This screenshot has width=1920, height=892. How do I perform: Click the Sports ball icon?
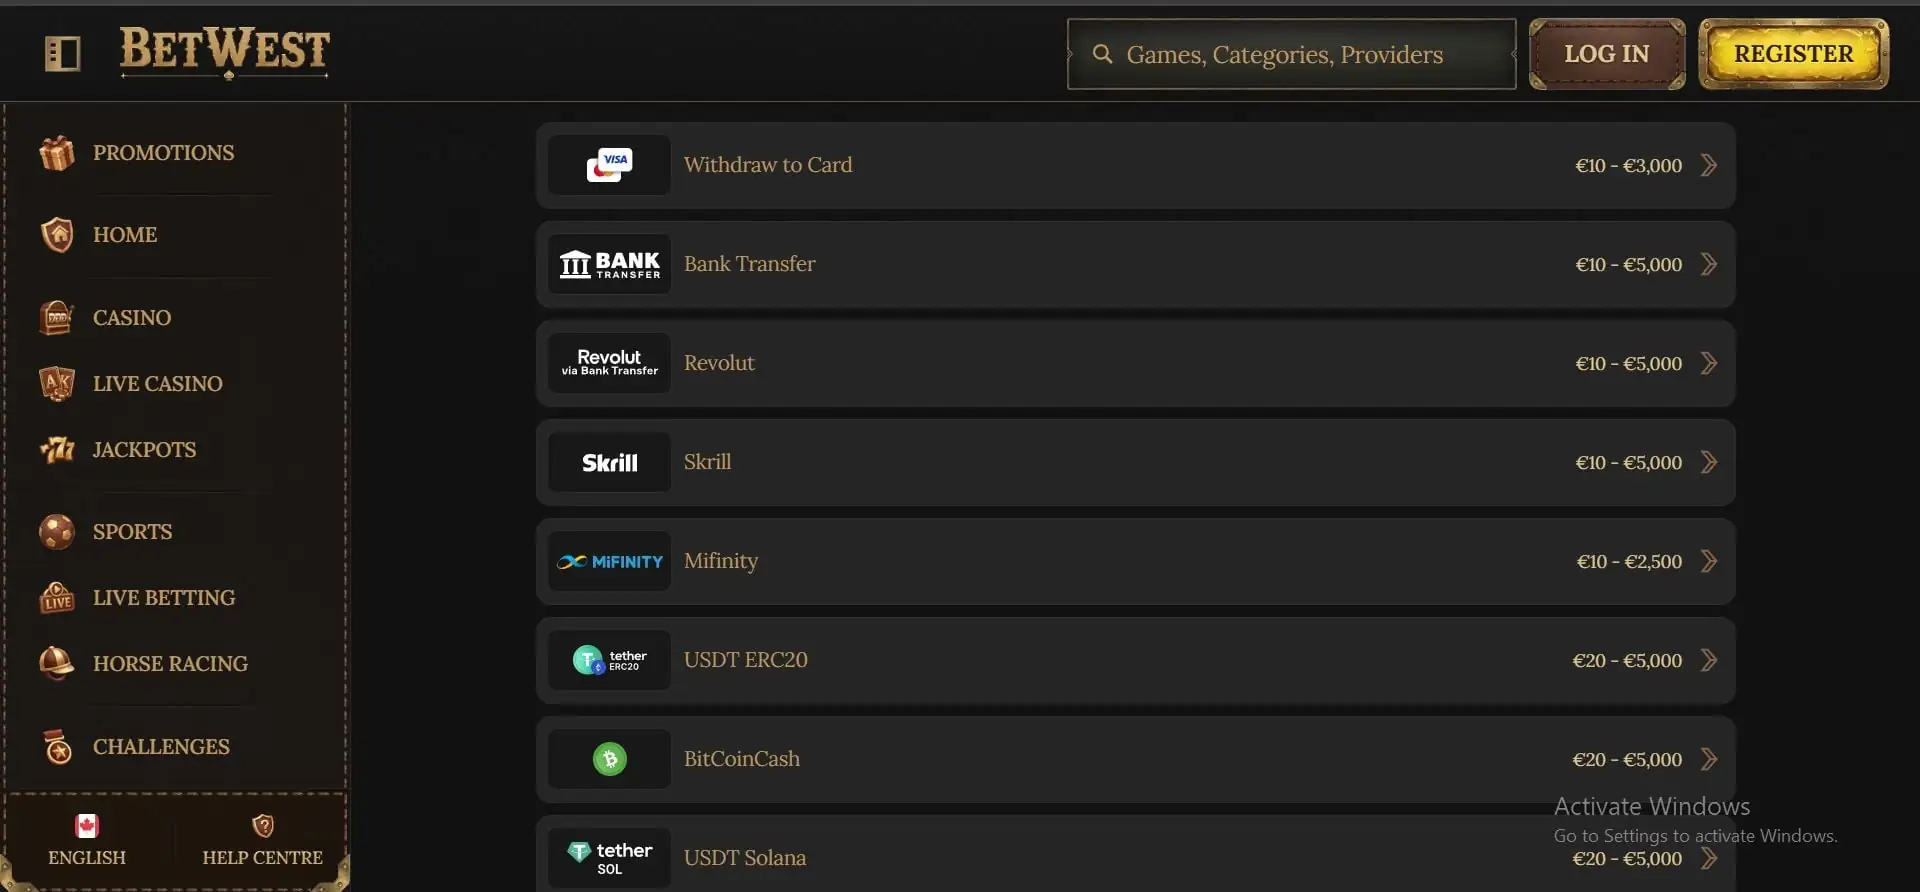click(57, 532)
